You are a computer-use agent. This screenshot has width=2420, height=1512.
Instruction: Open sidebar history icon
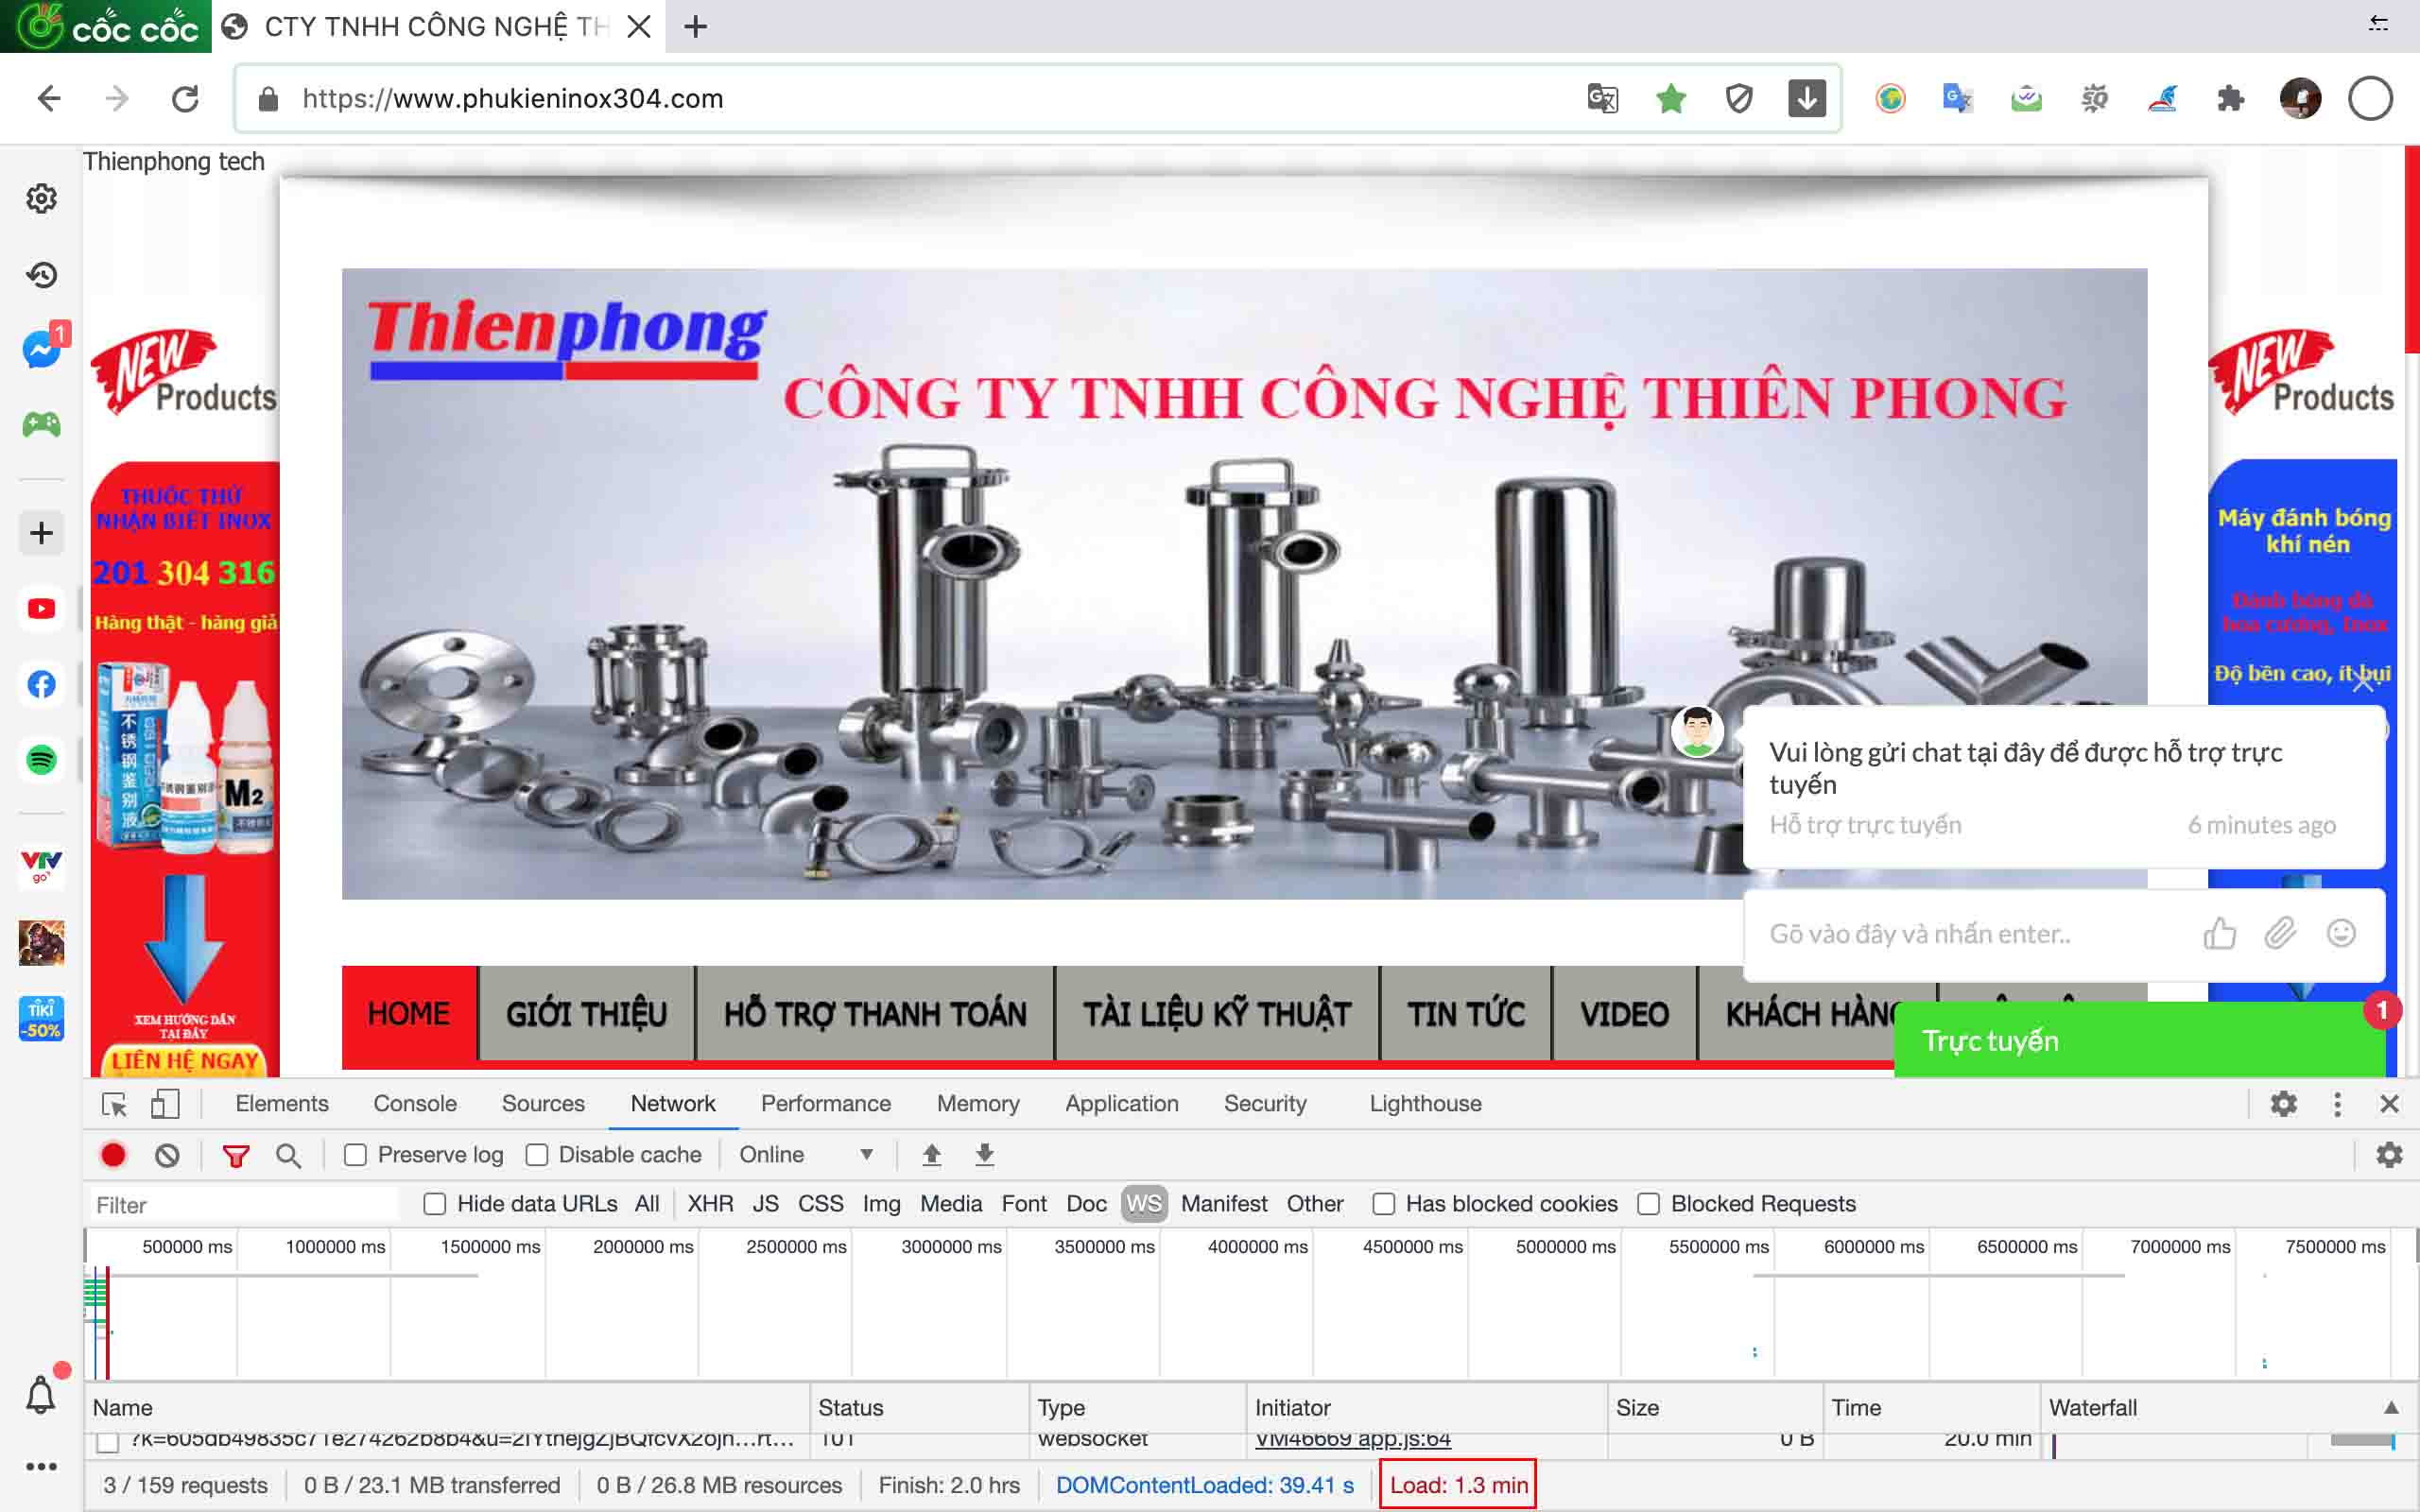tap(41, 274)
